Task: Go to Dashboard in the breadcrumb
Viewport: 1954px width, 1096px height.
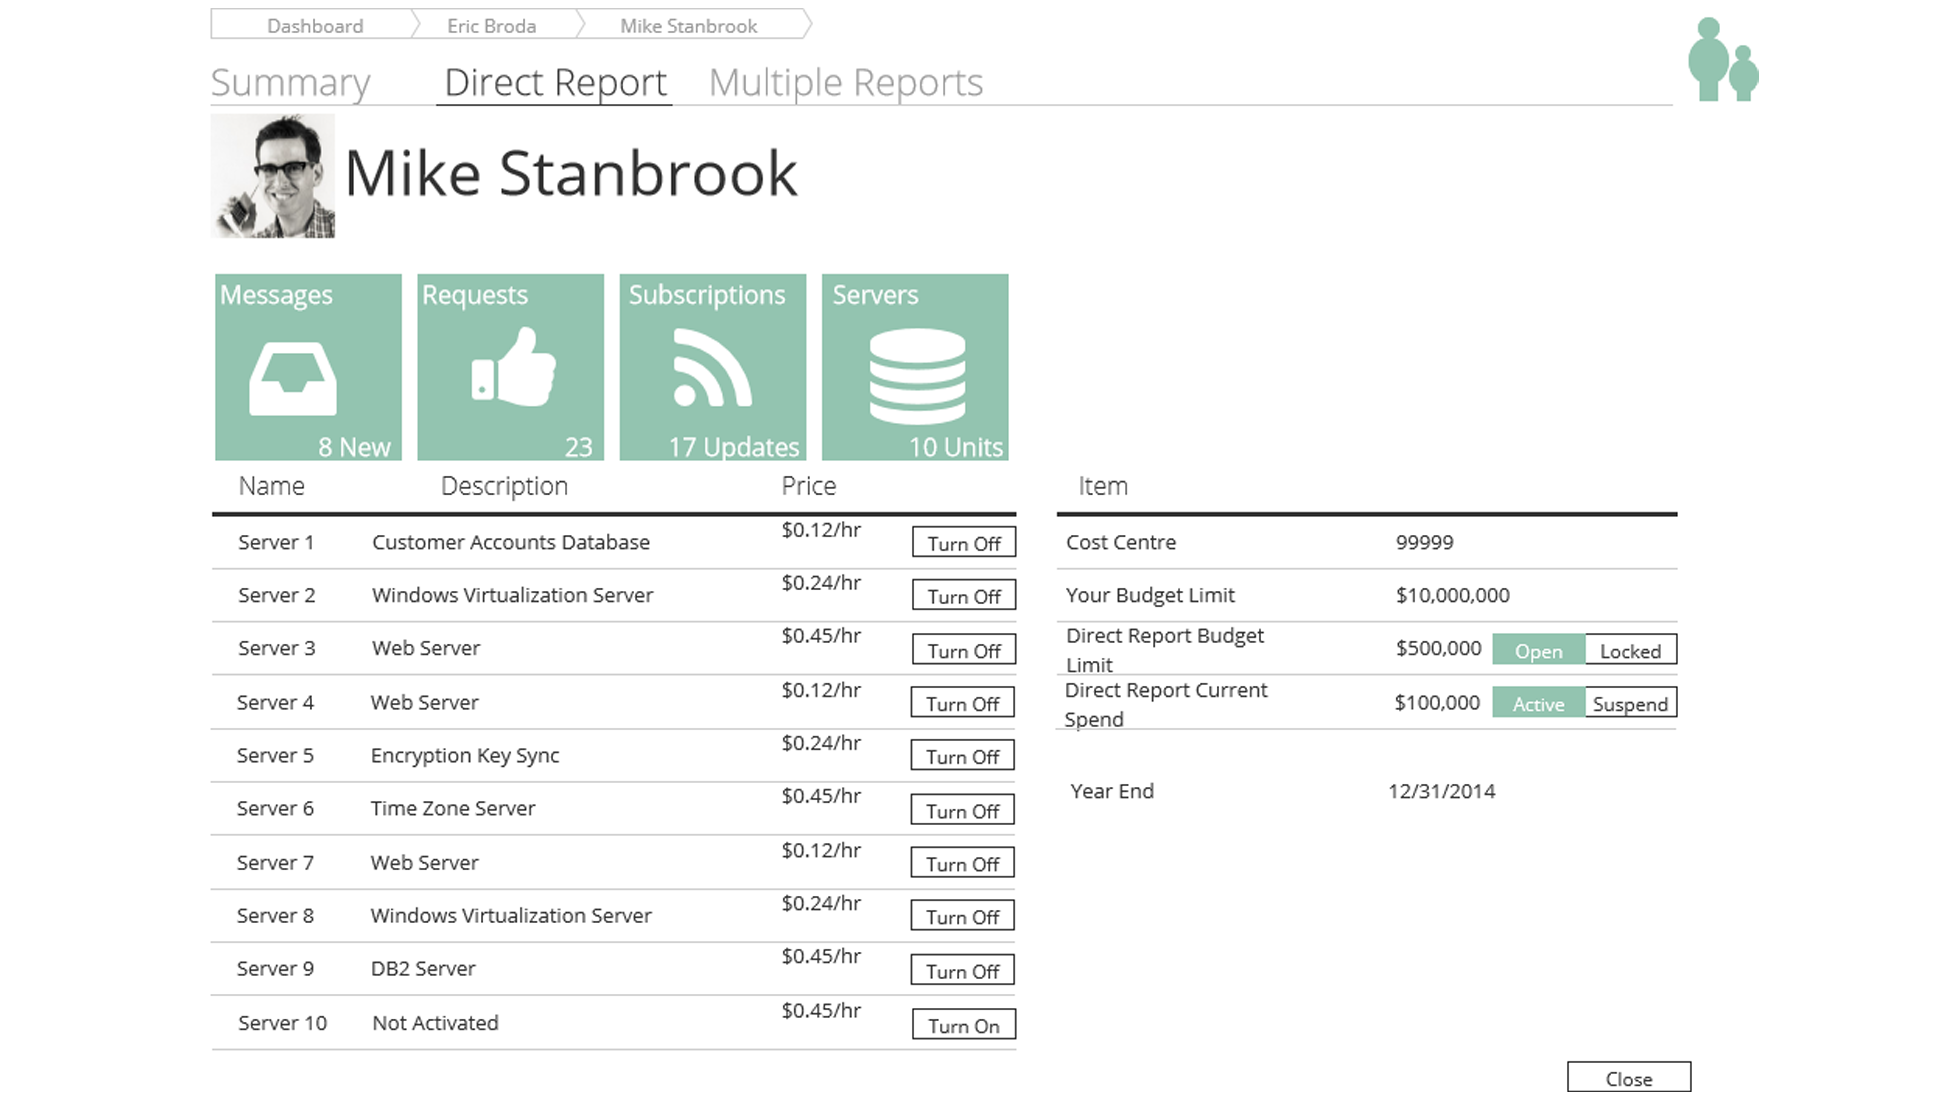Action: (x=314, y=26)
